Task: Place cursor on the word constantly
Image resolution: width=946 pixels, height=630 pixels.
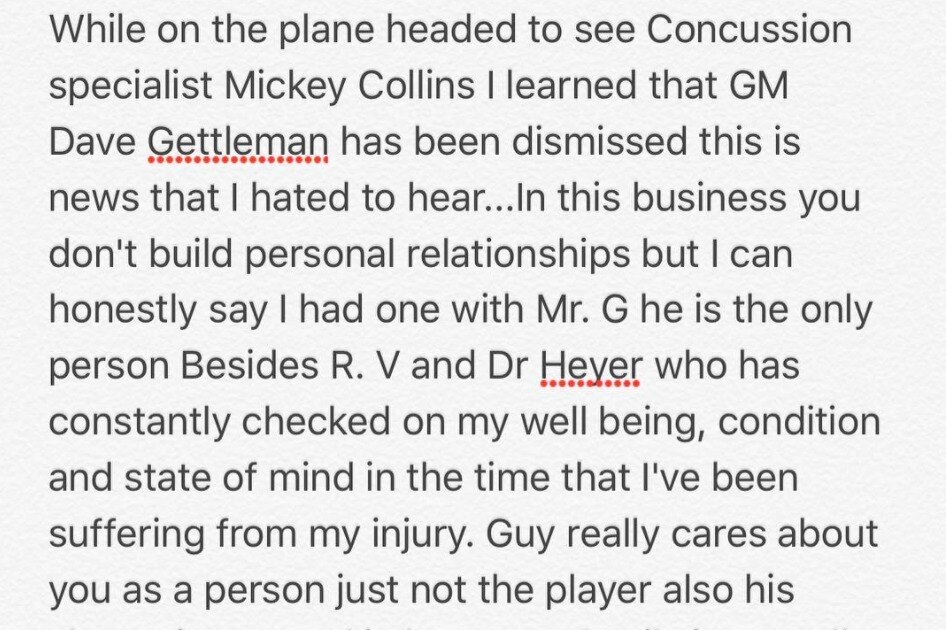Action: 139,423
